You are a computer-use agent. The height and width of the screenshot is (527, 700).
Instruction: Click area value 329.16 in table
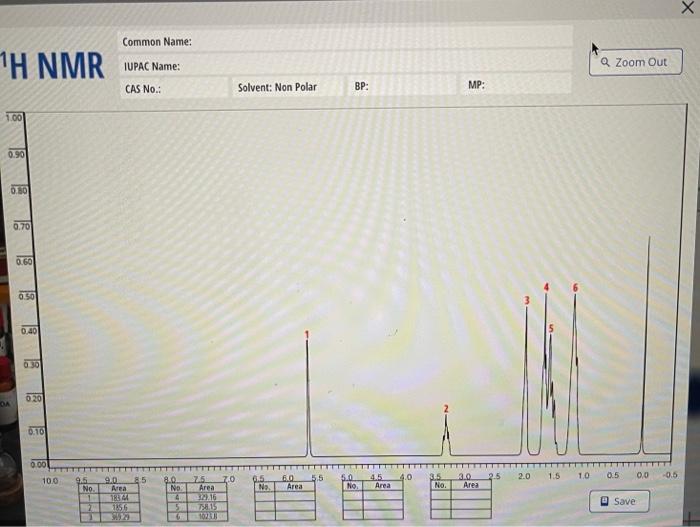[x=207, y=497]
